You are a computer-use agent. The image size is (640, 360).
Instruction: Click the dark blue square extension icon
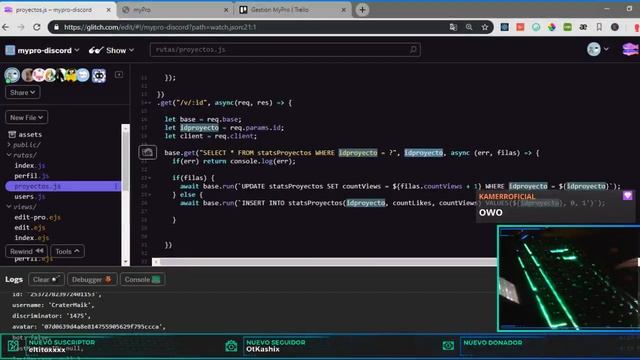click(x=504, y=27)
